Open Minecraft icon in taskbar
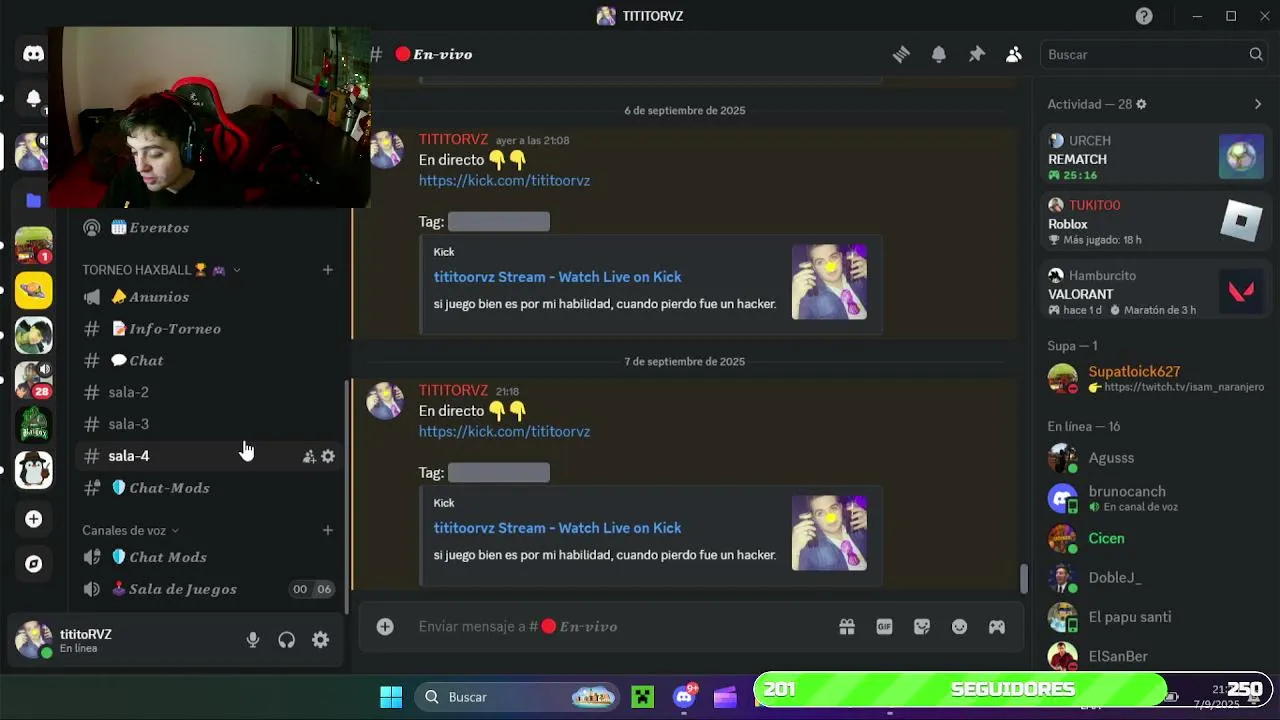Screen dimensions: 1280x720 pyautogui.click(x=642, y=697)
